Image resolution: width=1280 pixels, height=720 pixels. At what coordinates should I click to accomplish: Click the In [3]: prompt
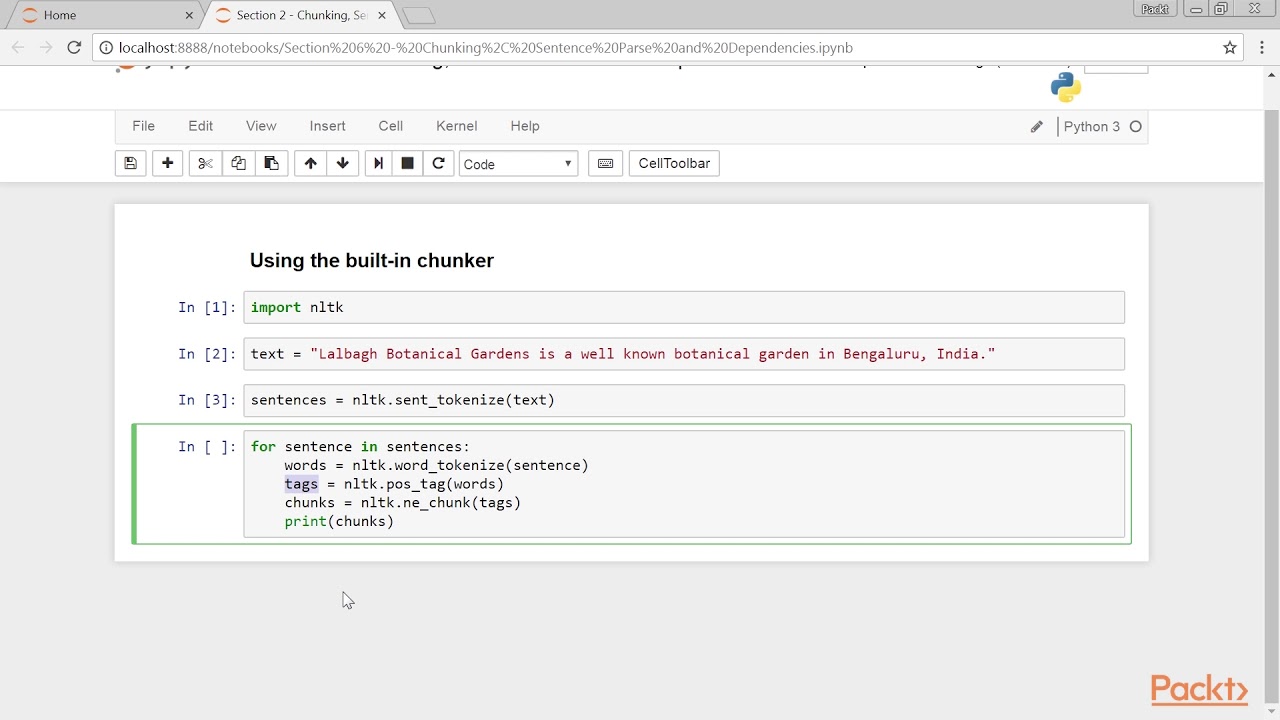207,400
